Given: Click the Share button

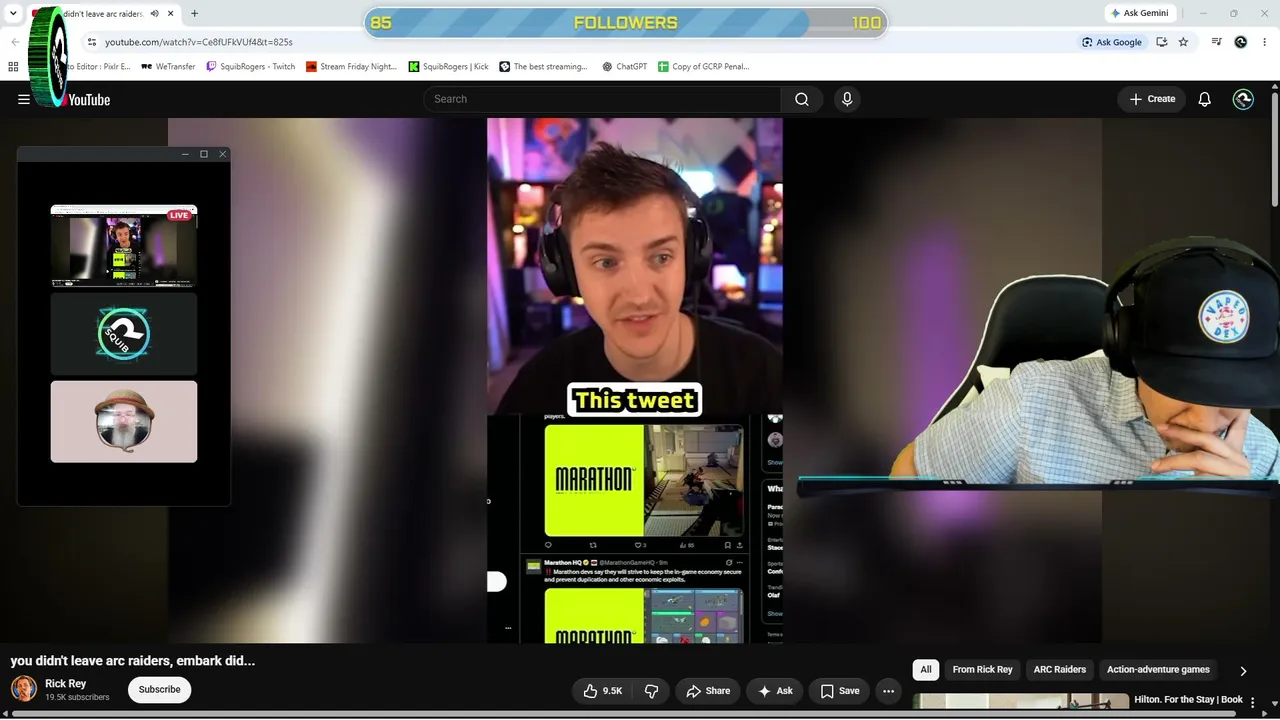Looking at the screenshot, I should (707, 691).
